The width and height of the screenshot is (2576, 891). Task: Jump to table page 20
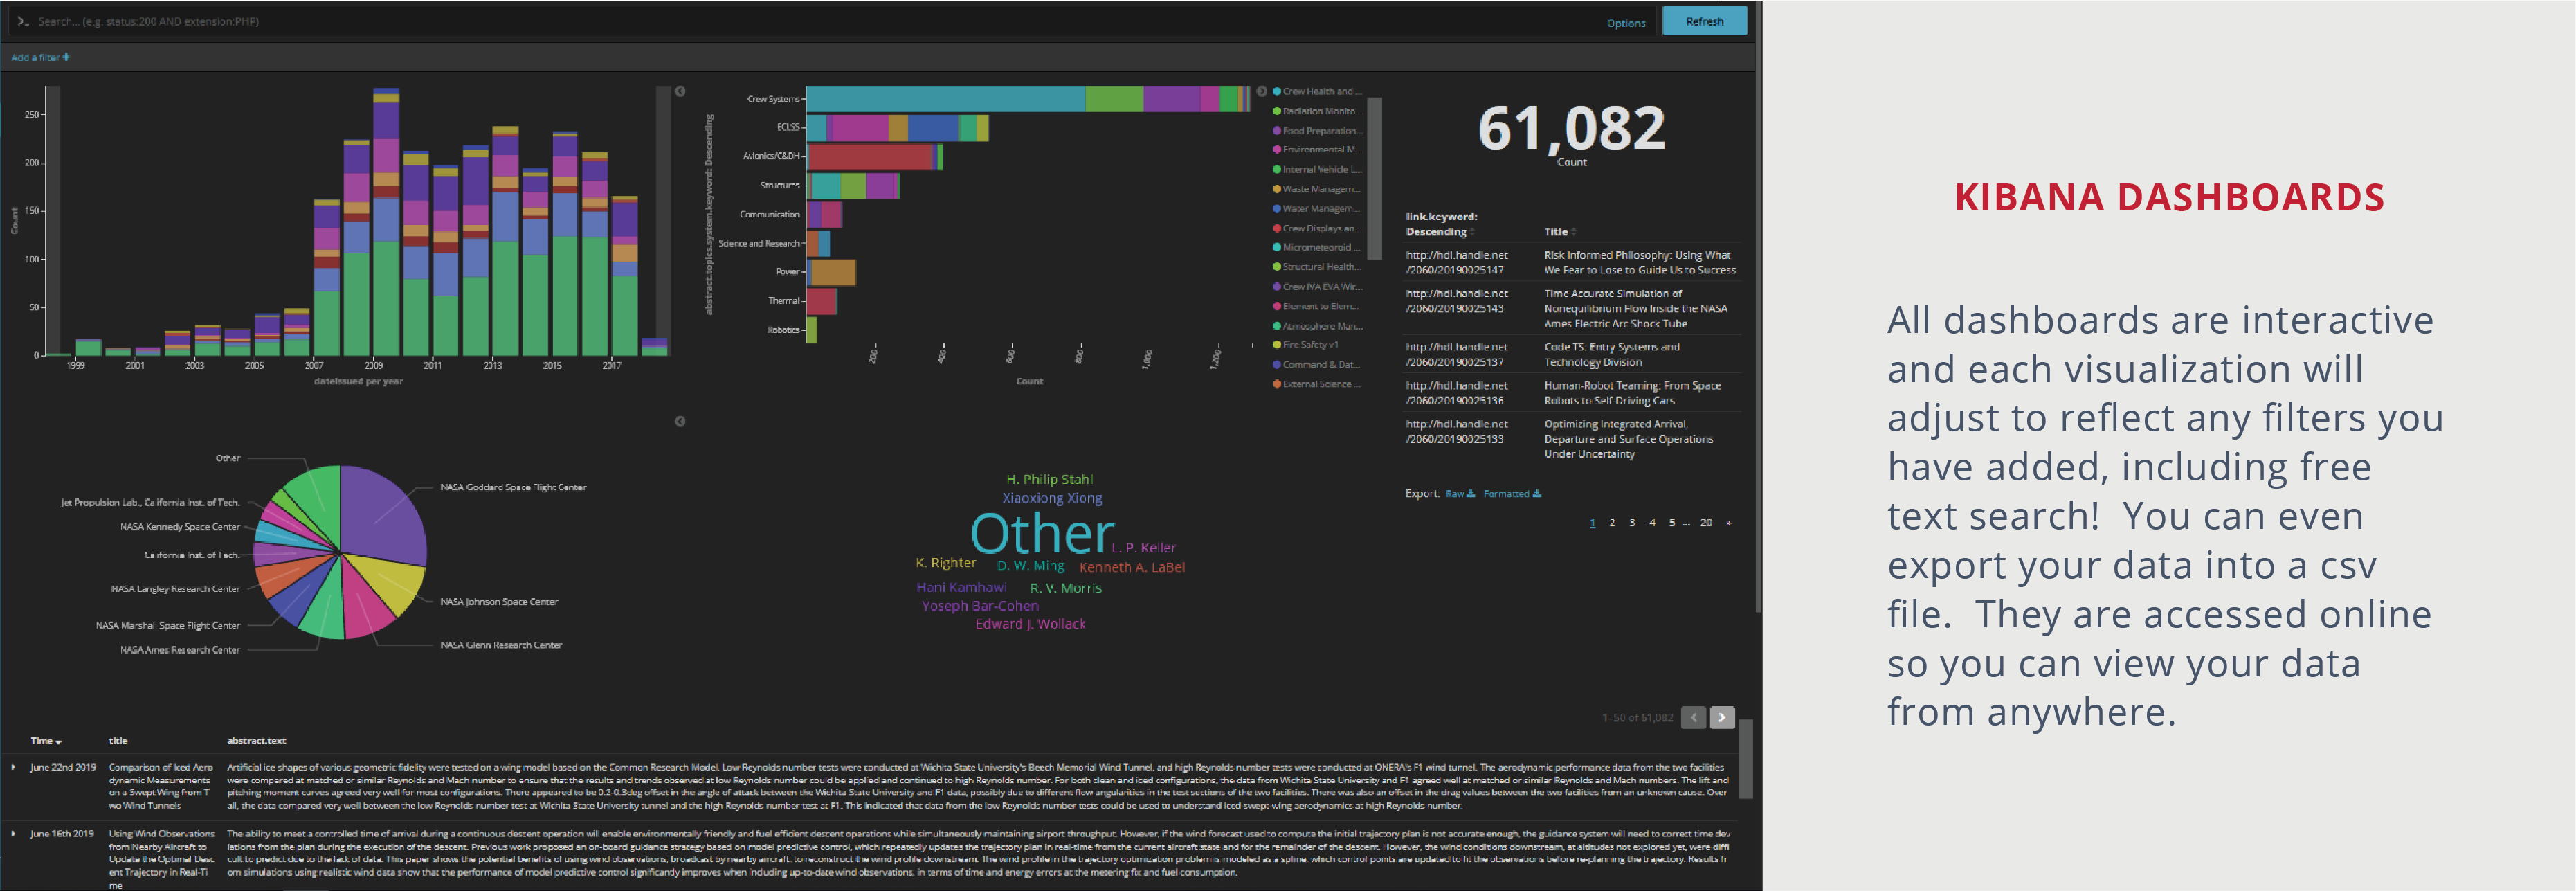coord(1706,523)
